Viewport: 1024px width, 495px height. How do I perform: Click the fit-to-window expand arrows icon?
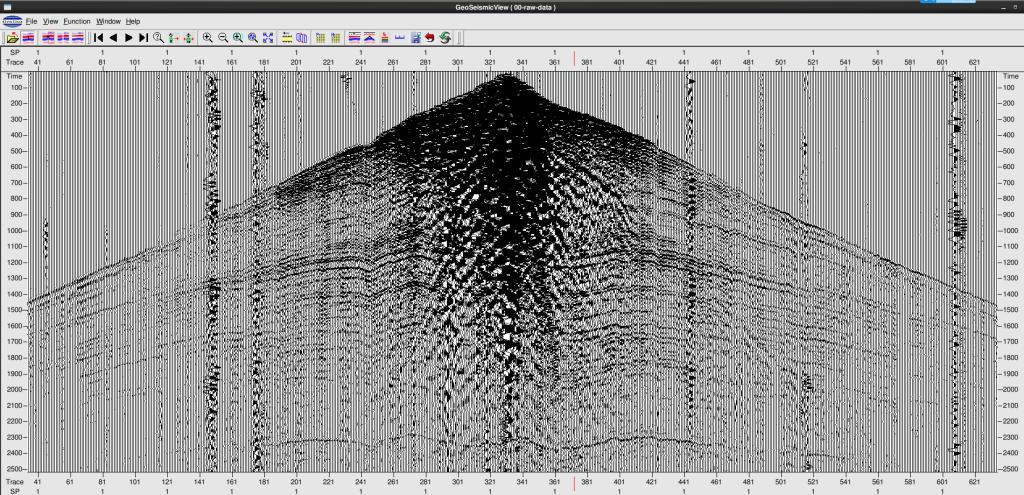(x=268, y=37)
